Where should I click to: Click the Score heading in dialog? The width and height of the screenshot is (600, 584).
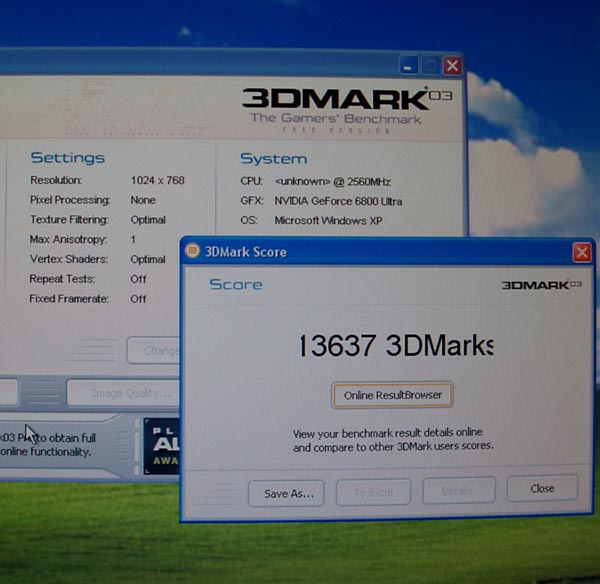236,284
